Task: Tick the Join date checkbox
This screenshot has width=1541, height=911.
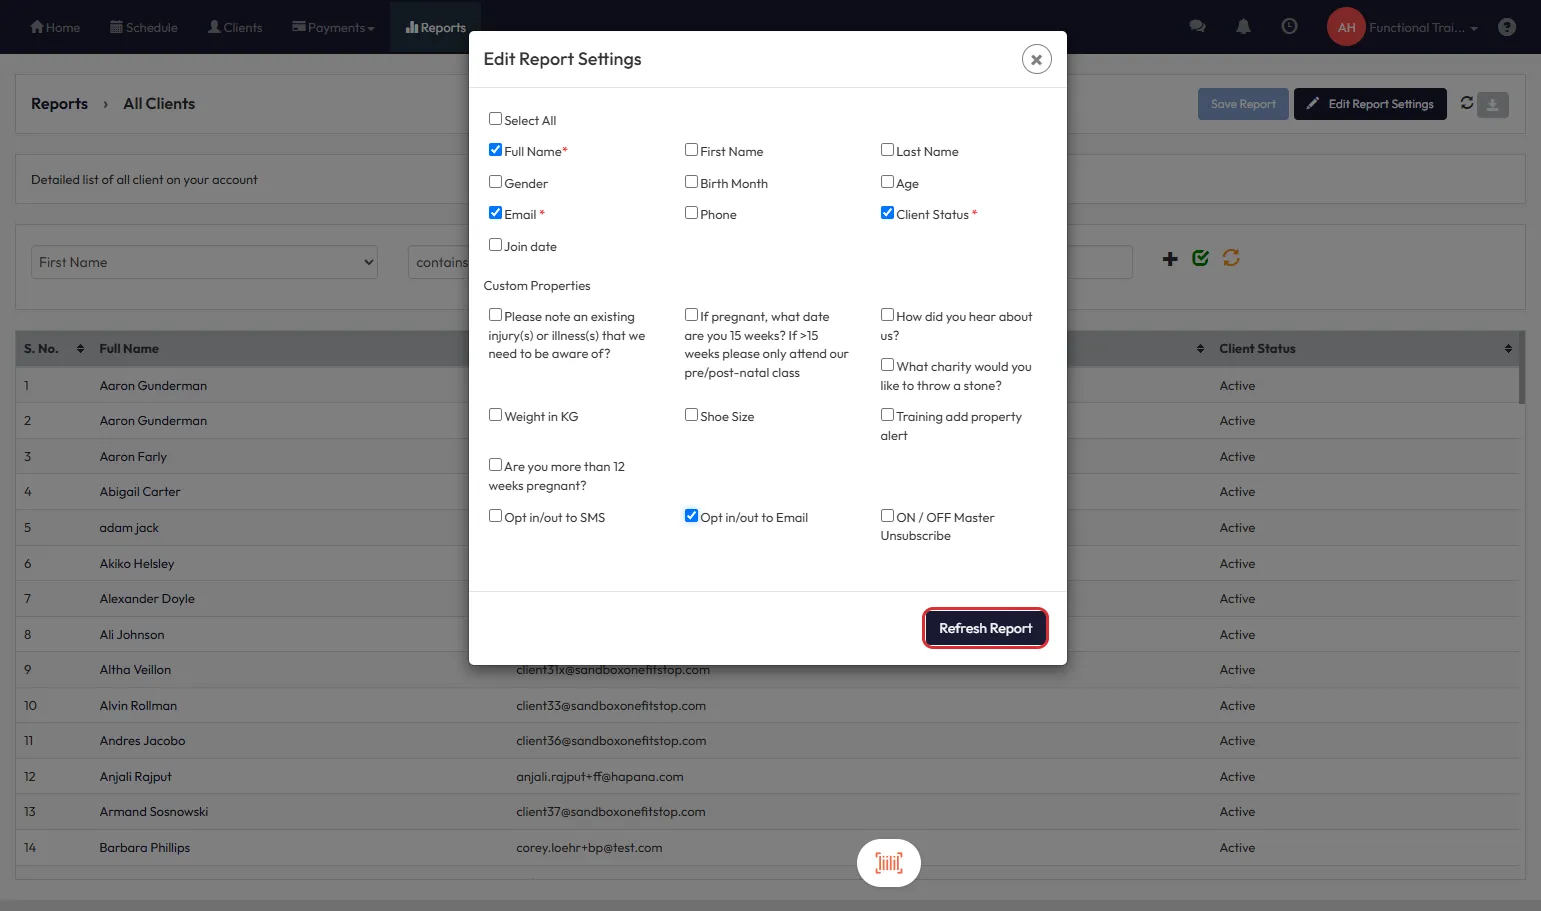Action: coord(495,245)
